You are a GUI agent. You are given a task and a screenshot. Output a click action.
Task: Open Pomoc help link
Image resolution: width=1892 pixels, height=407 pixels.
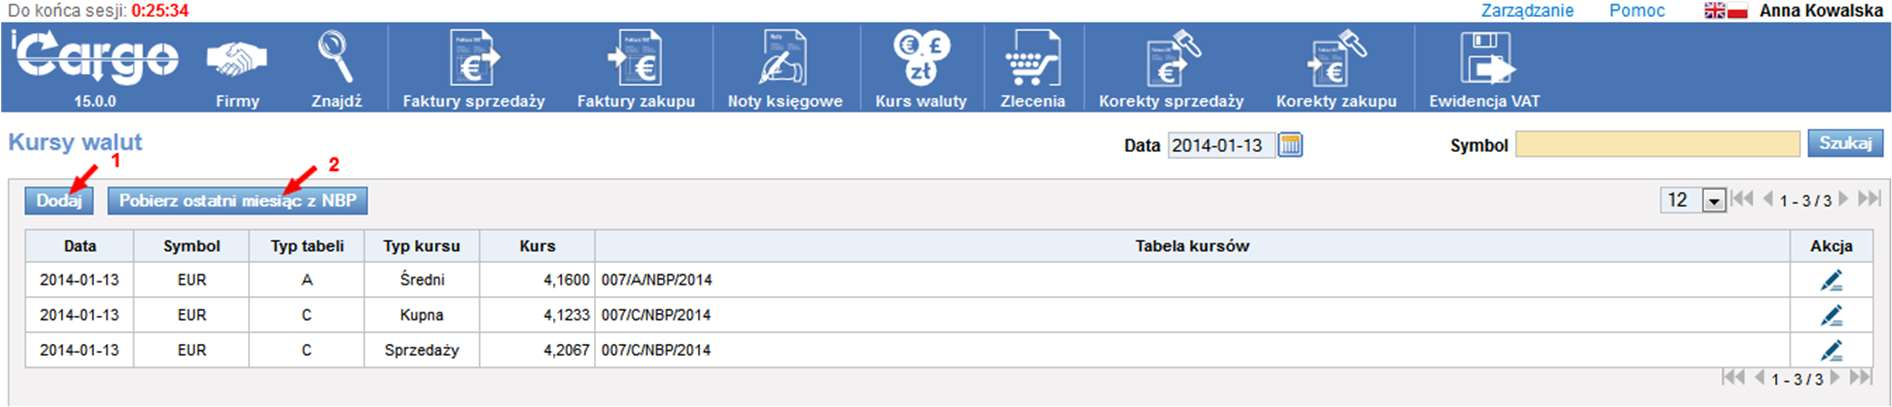[x=1636, y=11]
